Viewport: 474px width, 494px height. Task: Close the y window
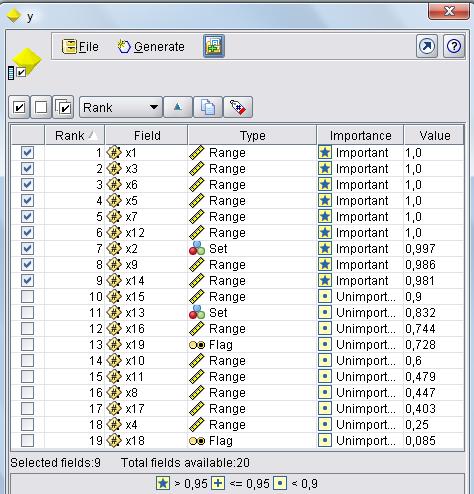coord(449,11)
